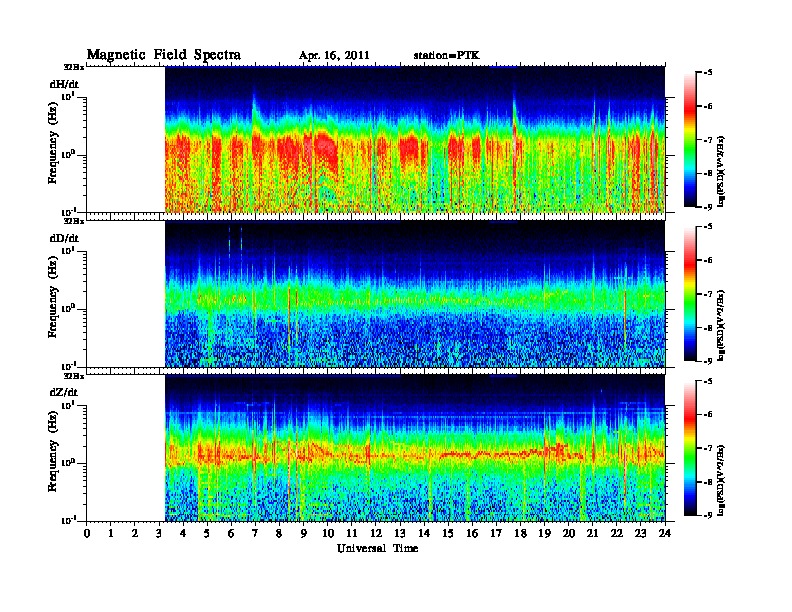
Task: Click the "Universal Time" axis title
Action: pos(377,548)
